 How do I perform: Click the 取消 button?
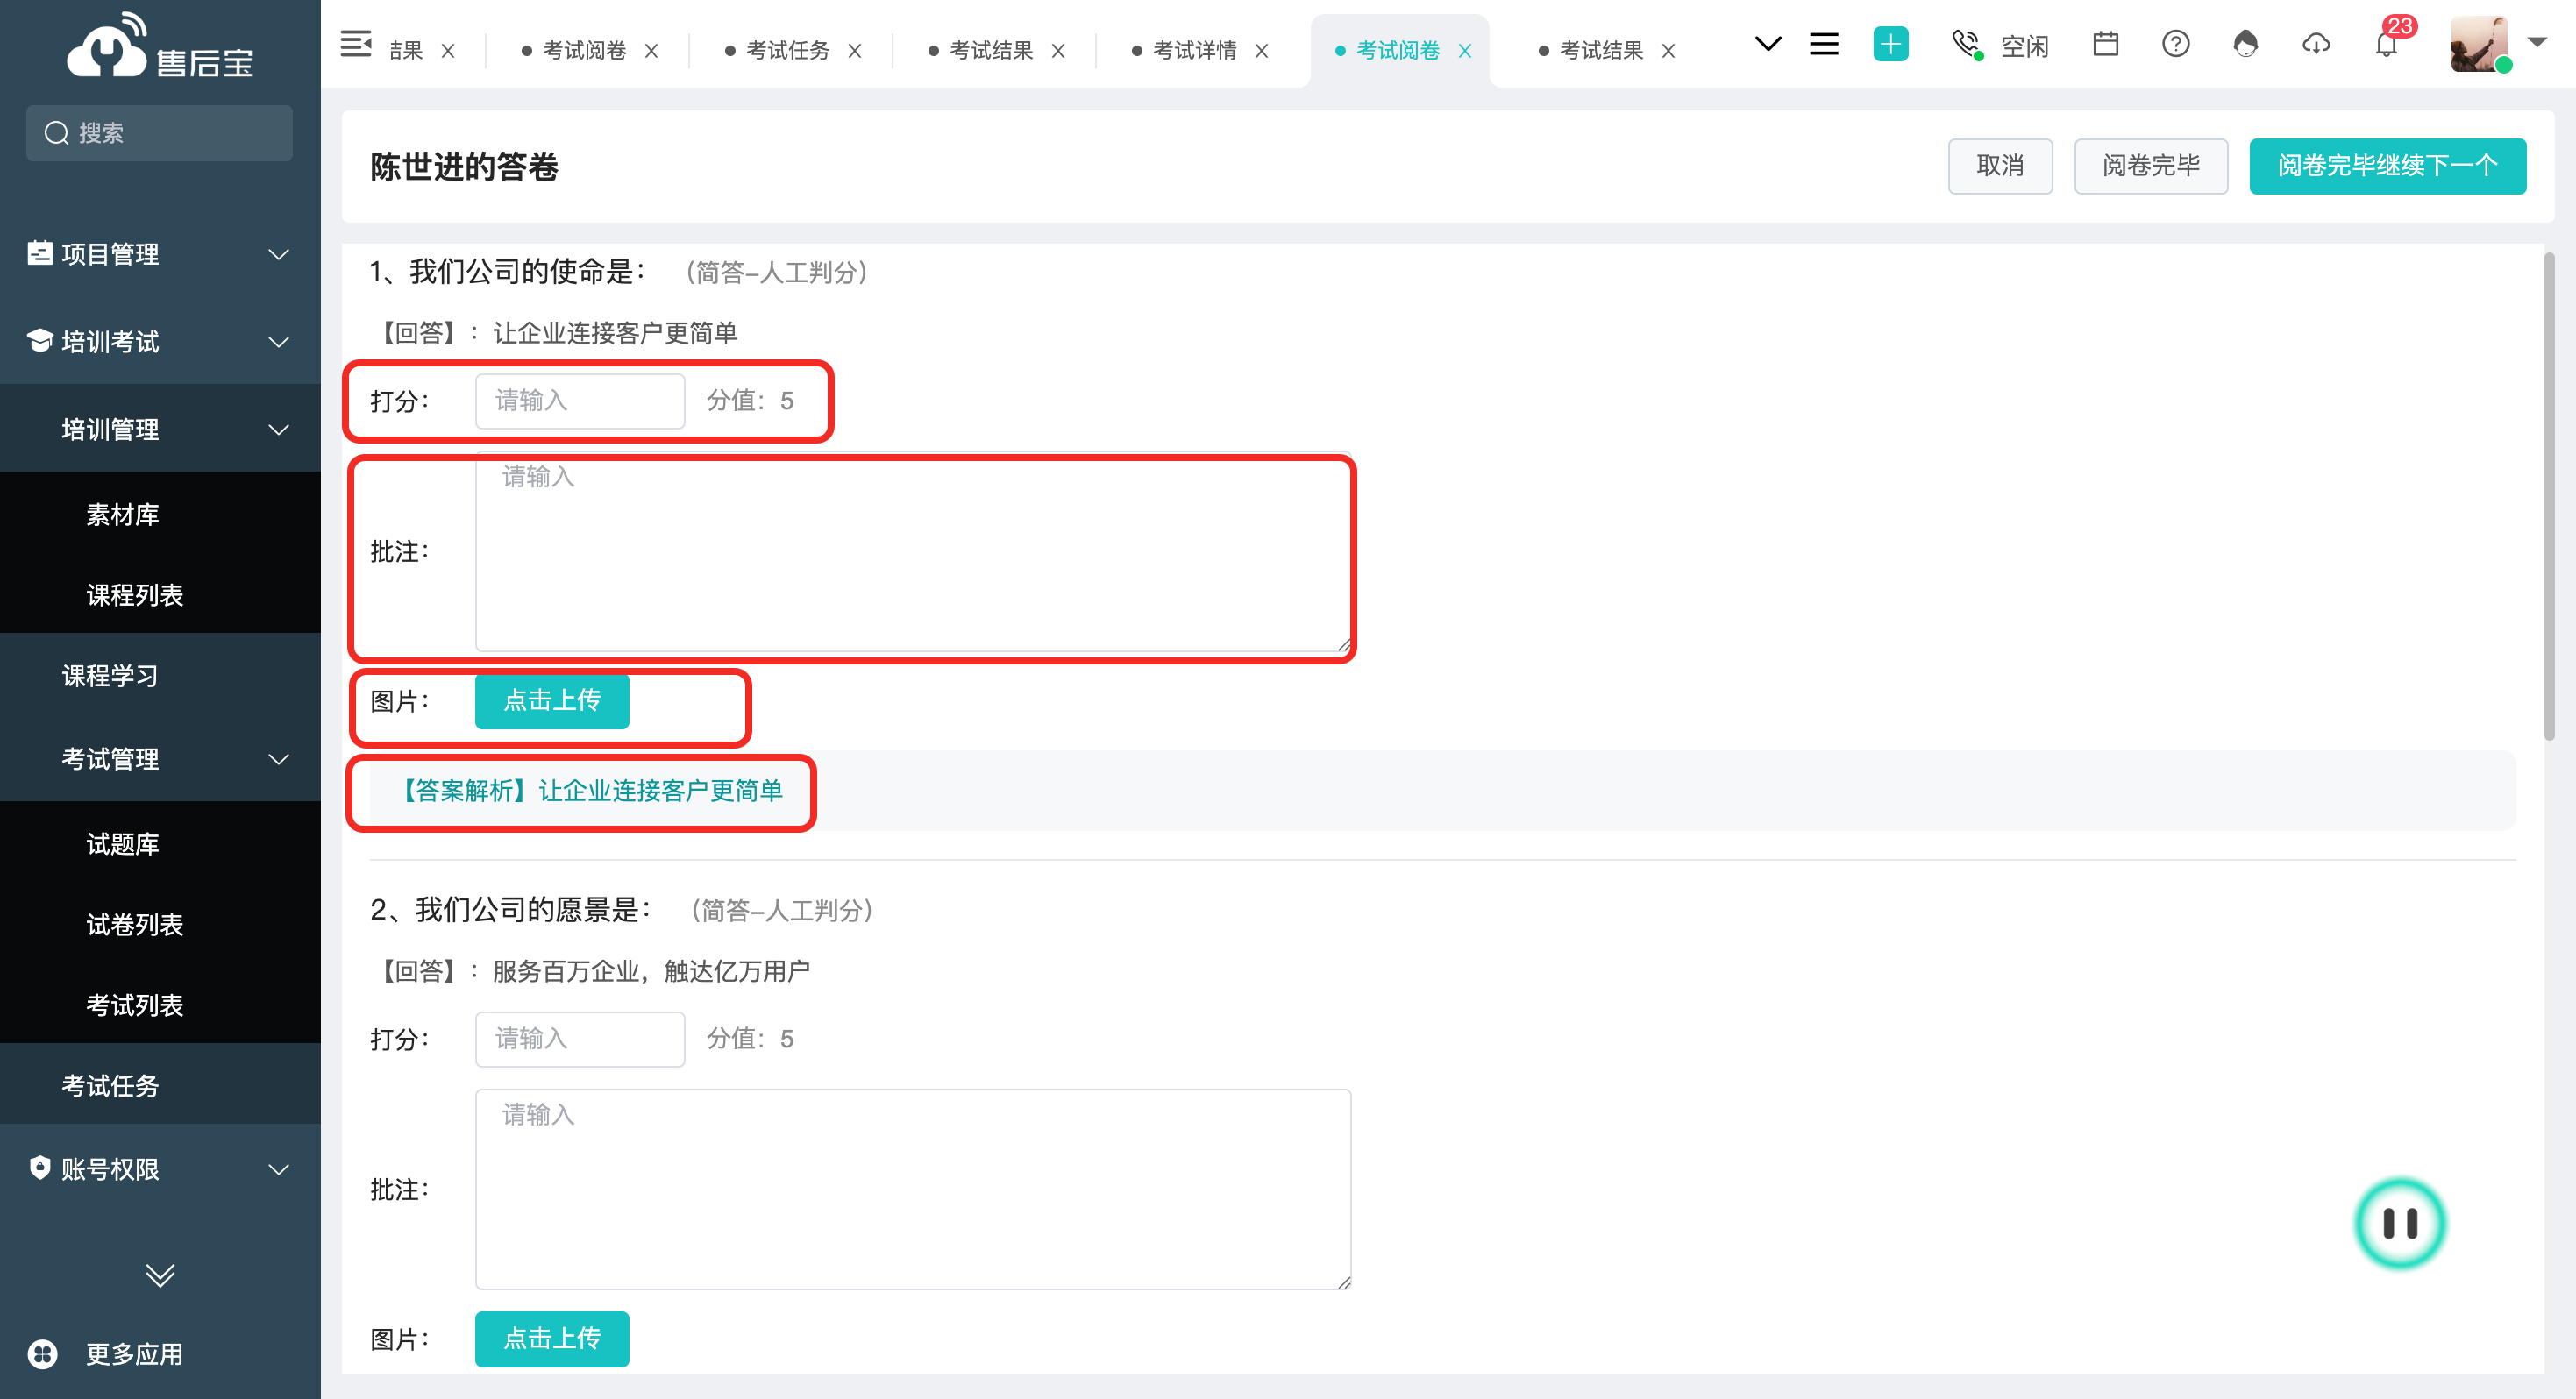2000,166
